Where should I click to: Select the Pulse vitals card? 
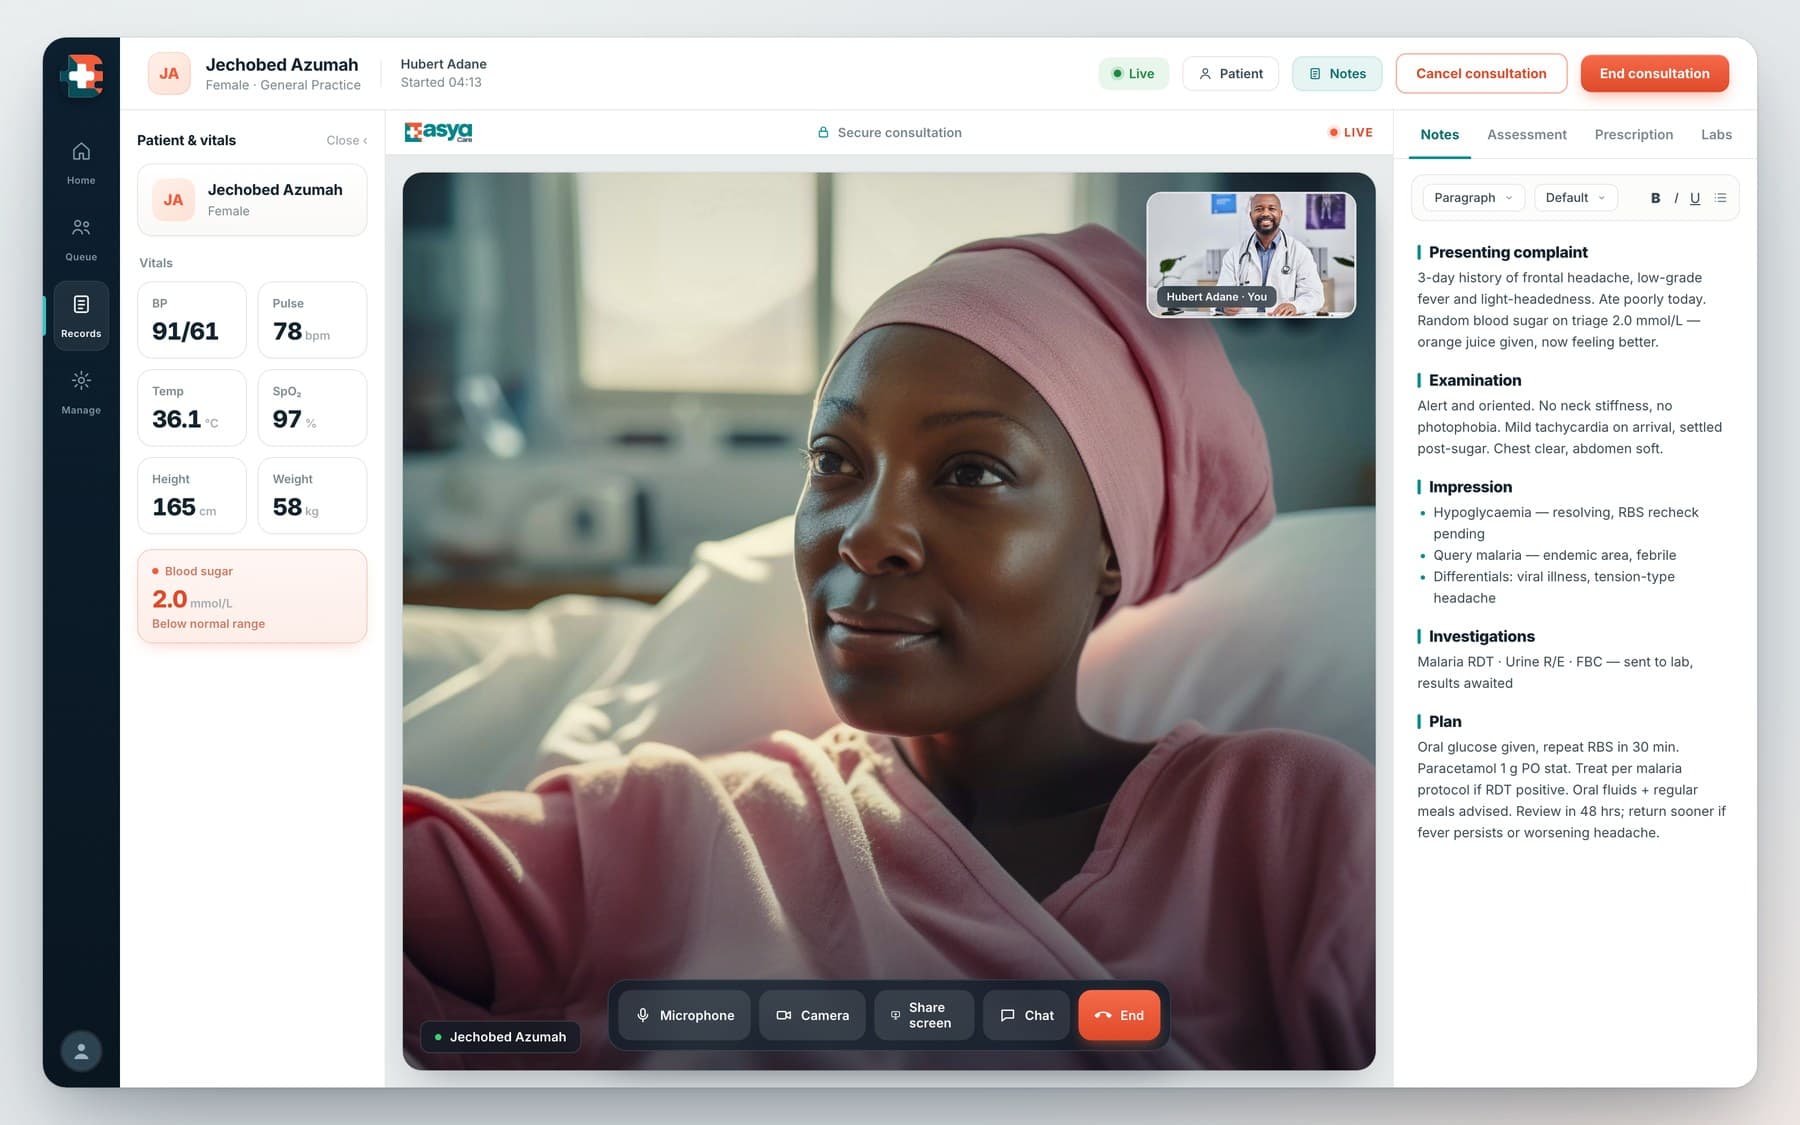312,320
